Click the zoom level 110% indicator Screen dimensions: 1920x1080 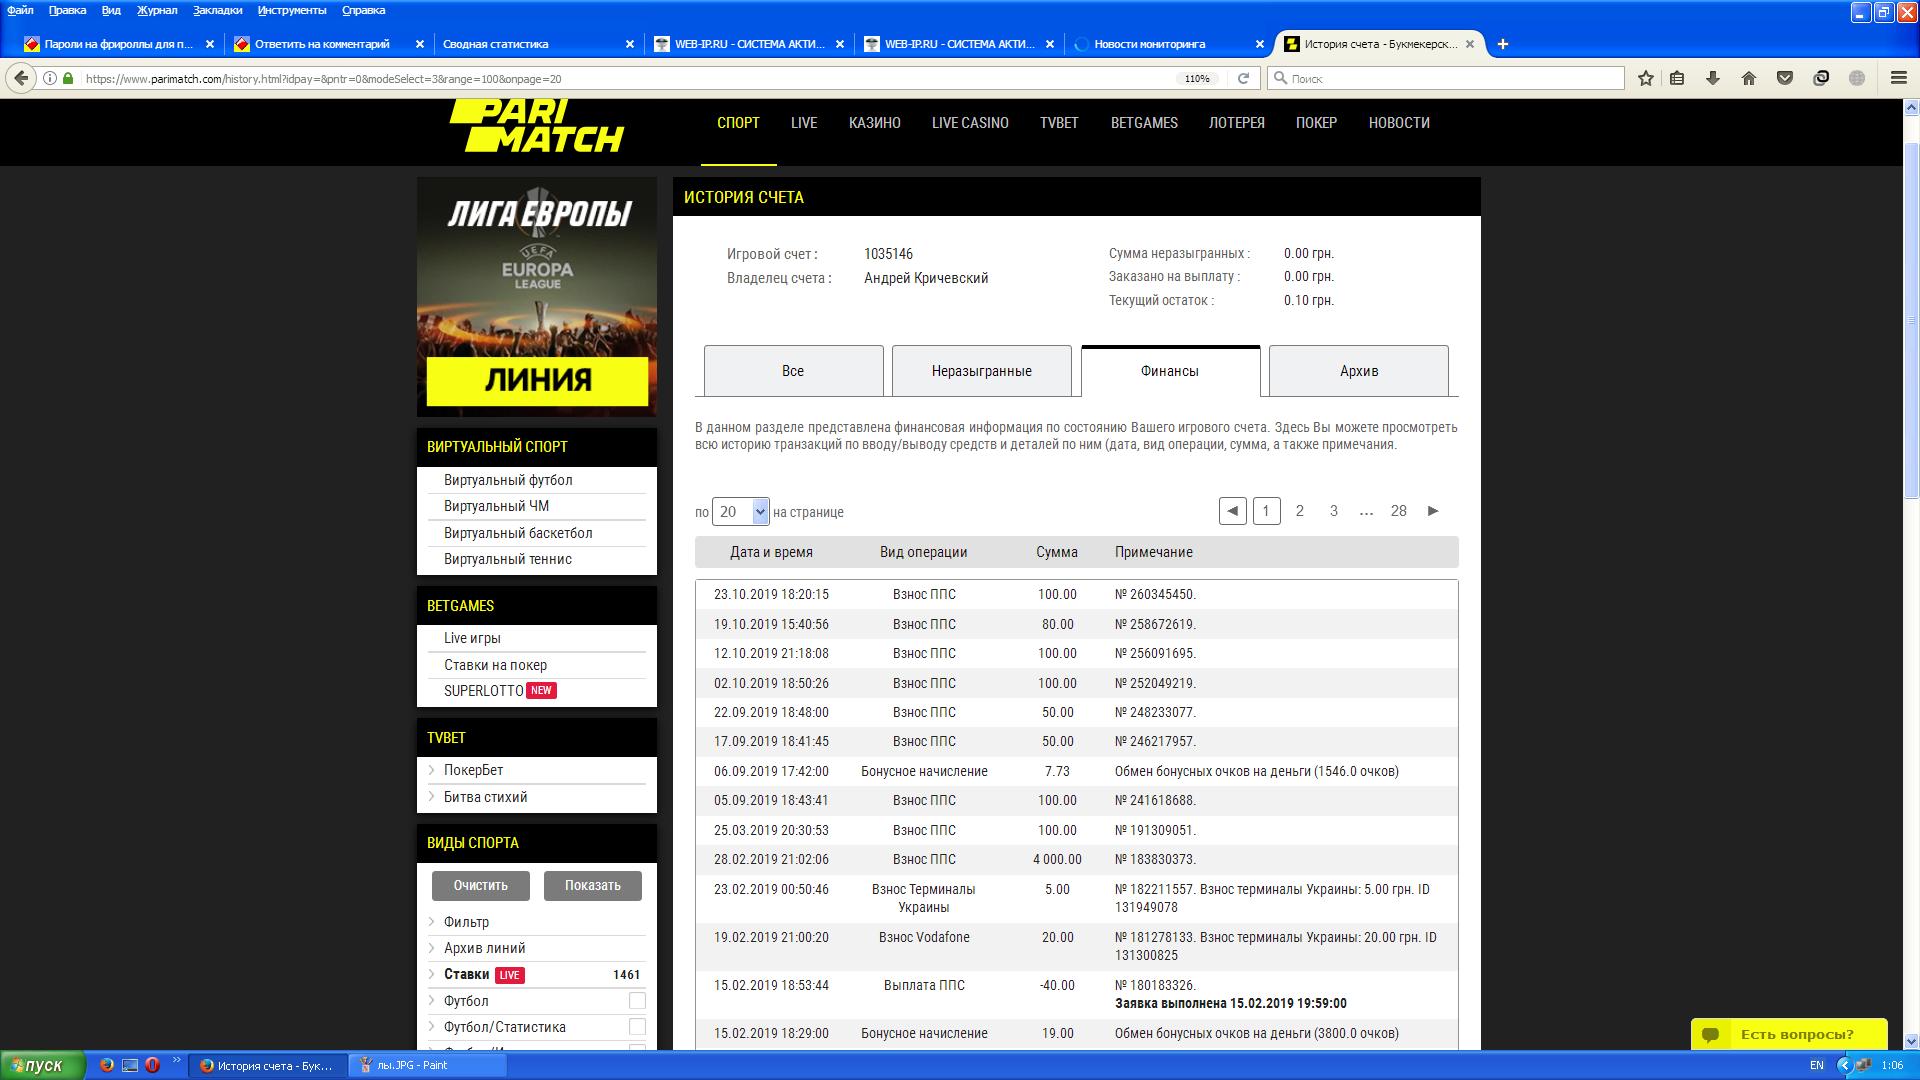click(x=1197, y=78)
